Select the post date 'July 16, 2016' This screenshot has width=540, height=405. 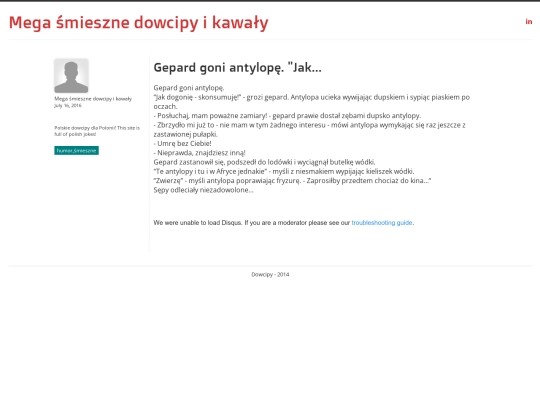(x=68, y=106)
